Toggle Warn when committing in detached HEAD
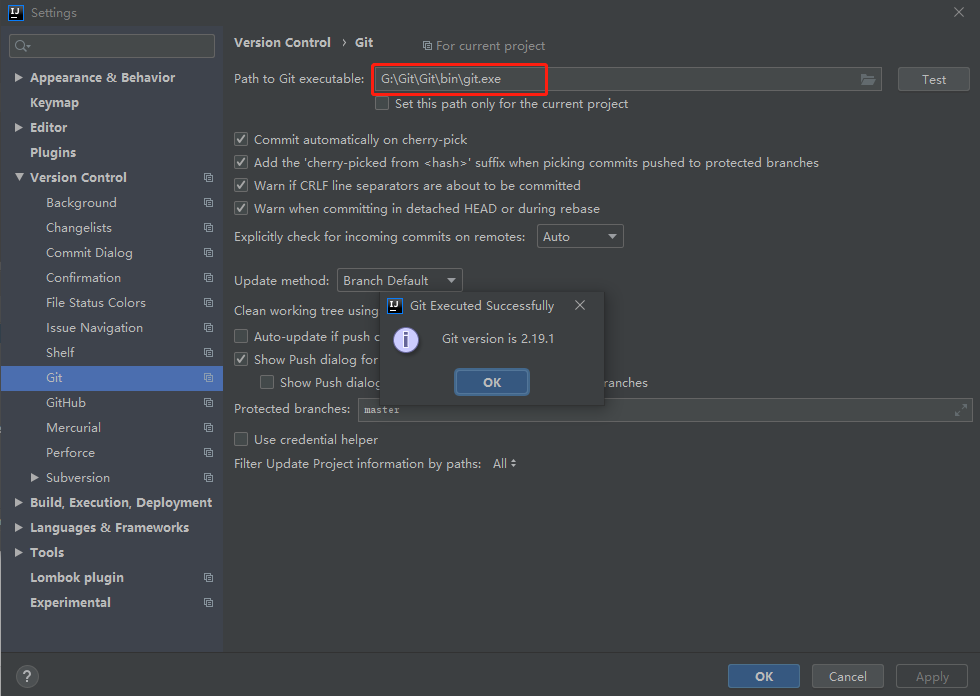Image resolution: width=980 pixels, height=696 pixels. 241,208
